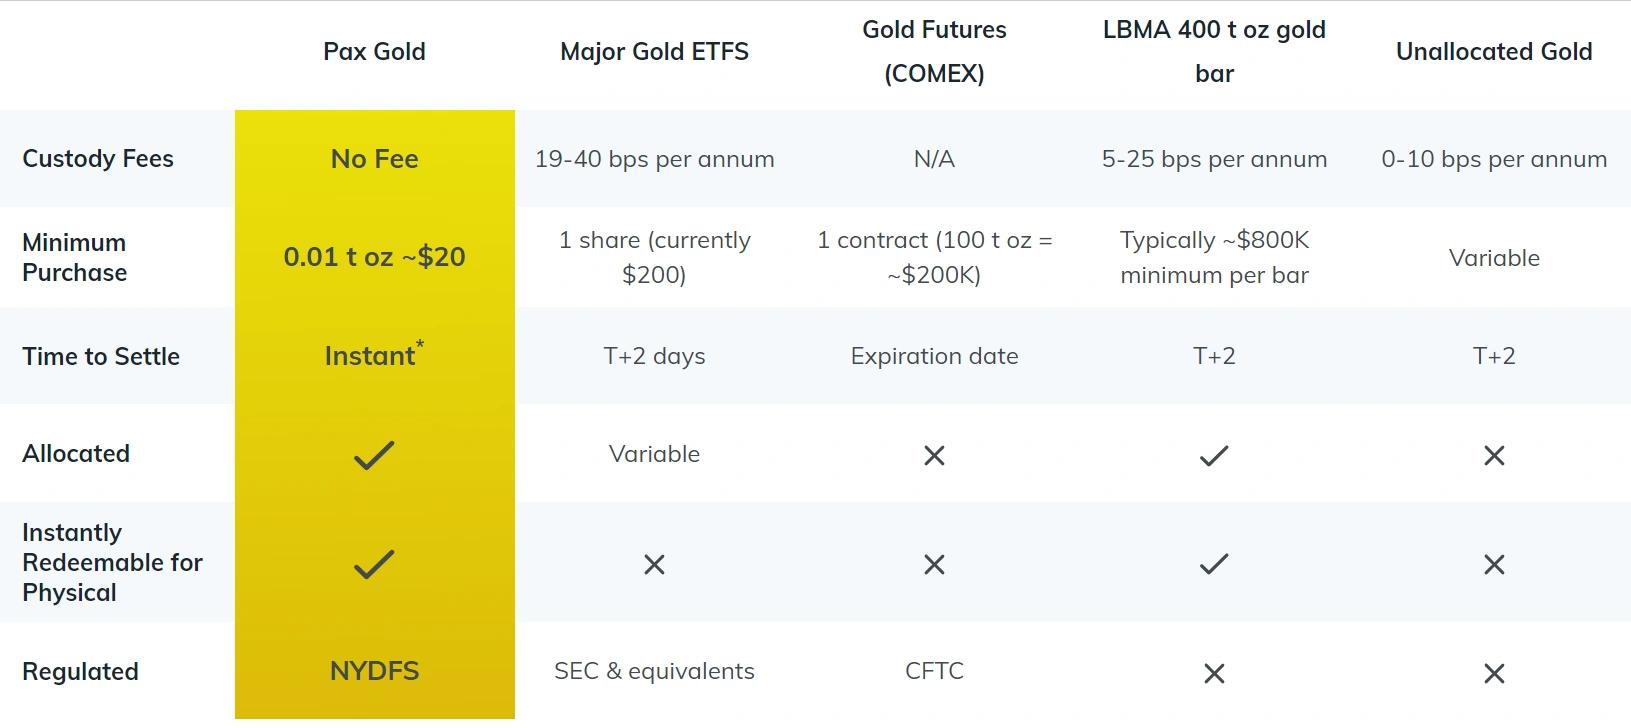1631x728 pixels.
Task: Click the Gold Futures Allocated X mark
Action: [x=934, y=455]
